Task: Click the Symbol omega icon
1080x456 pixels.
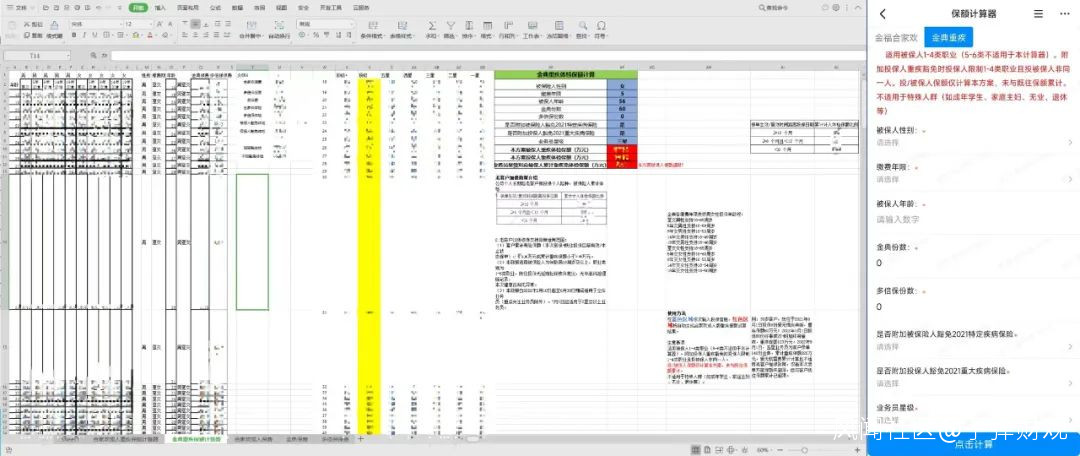Action: [601, 25]
